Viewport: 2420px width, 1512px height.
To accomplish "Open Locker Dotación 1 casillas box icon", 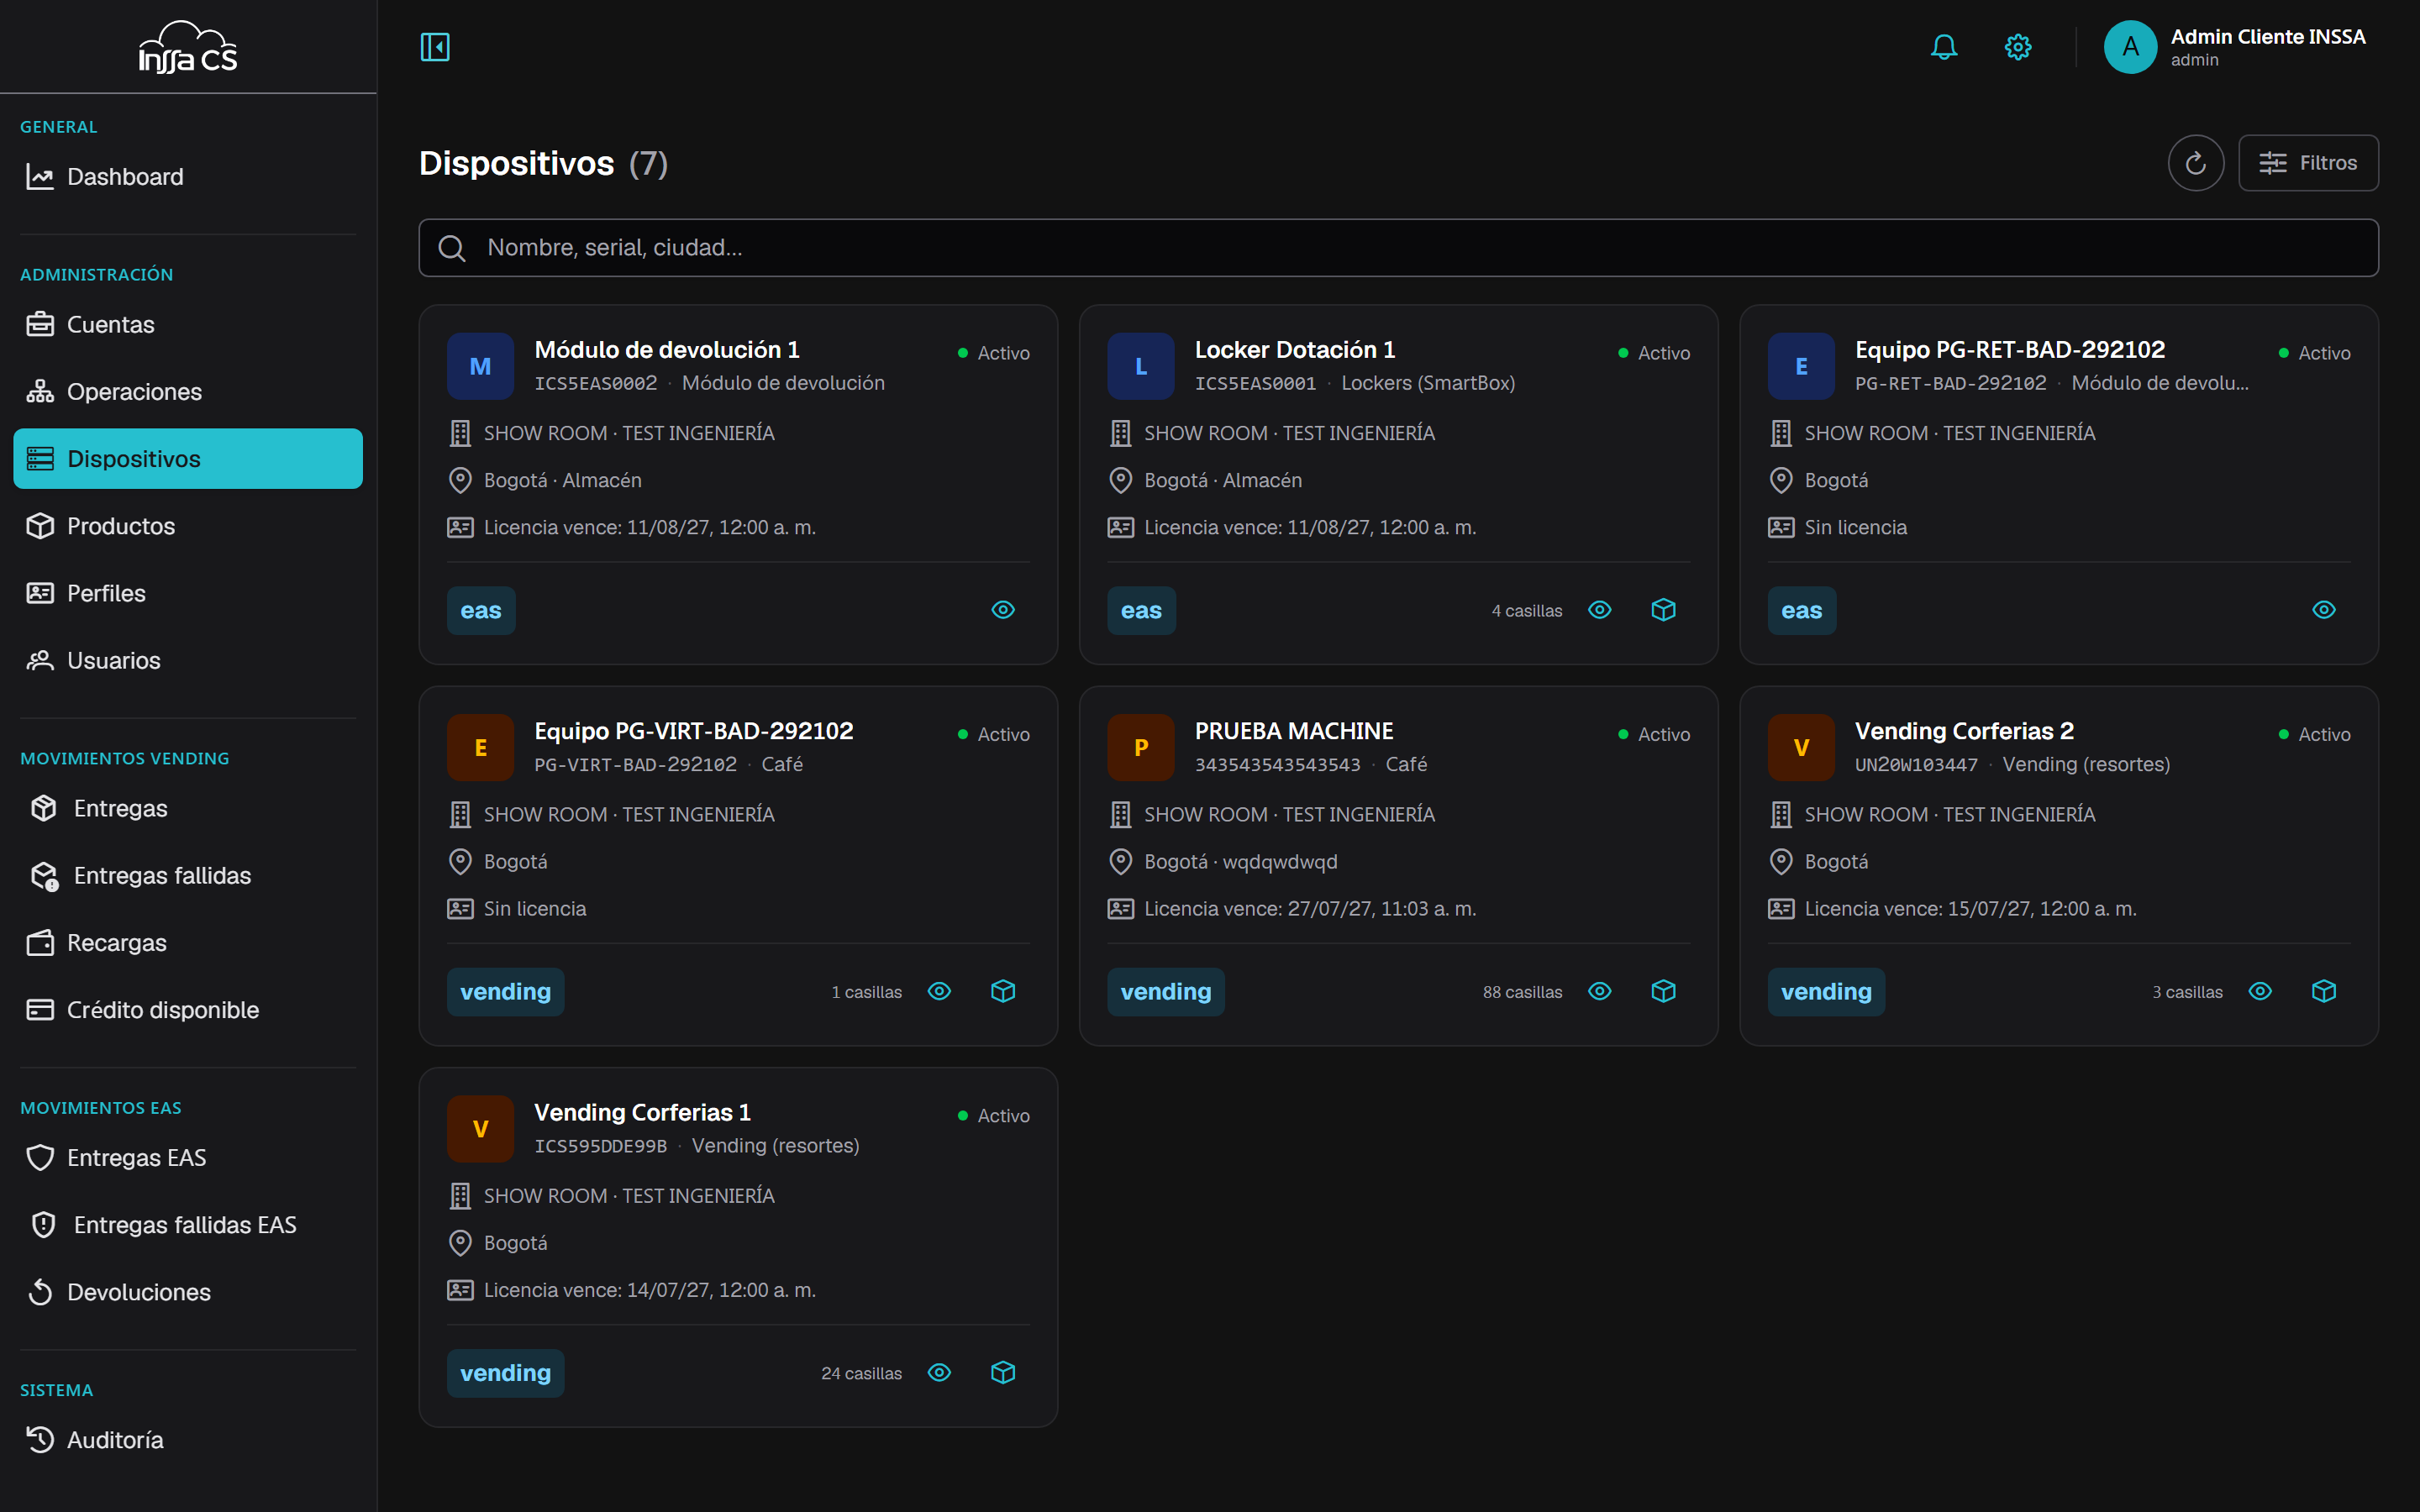I will point(1663,610).
